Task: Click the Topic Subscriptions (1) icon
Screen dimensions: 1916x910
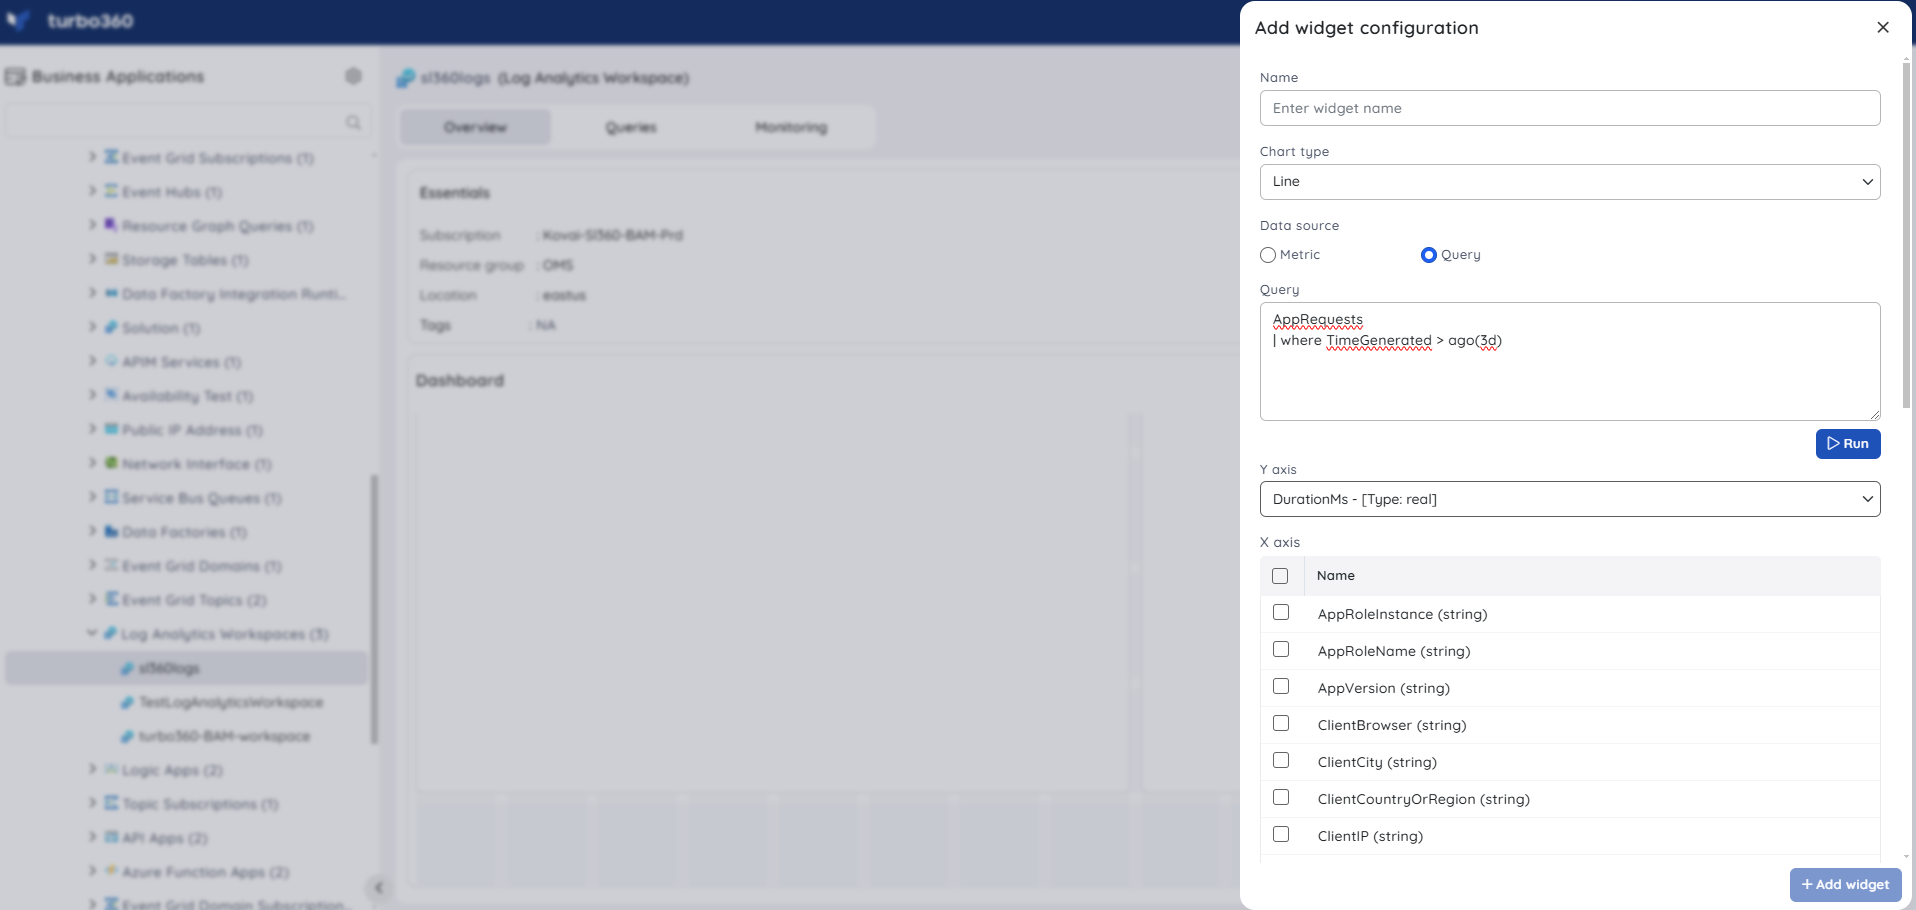Action: tap(111, 803)
